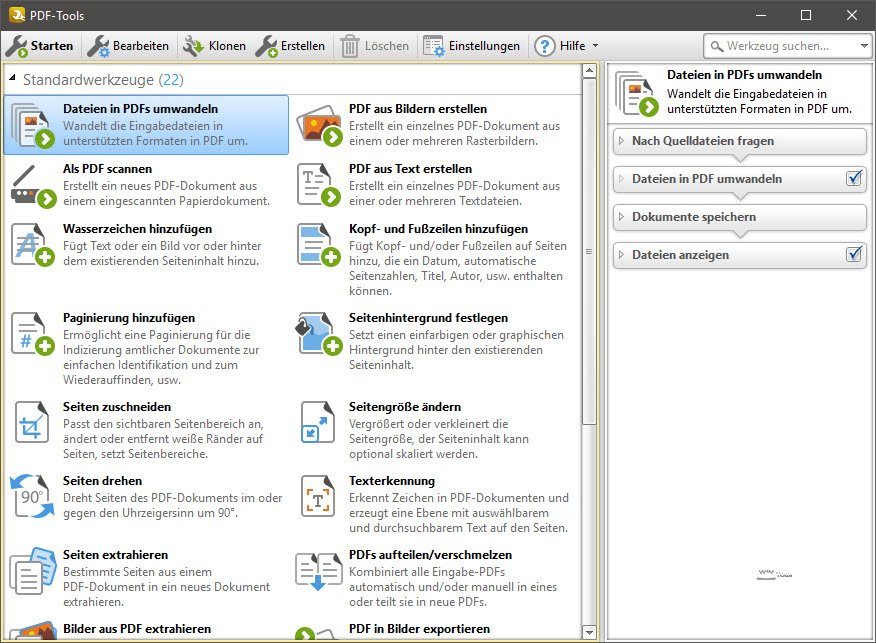This screenshot has height=643, width=876.
Task: Open the Hilfe dropdown arrow
Action: point(595,46)
